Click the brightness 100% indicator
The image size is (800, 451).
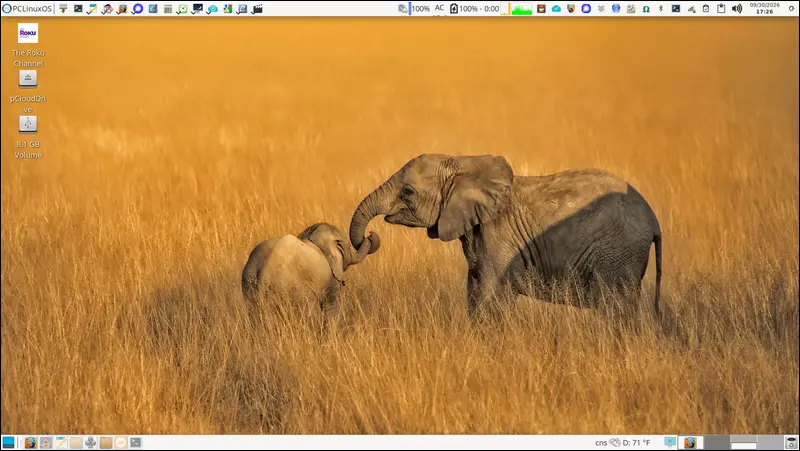click(415, 9)
